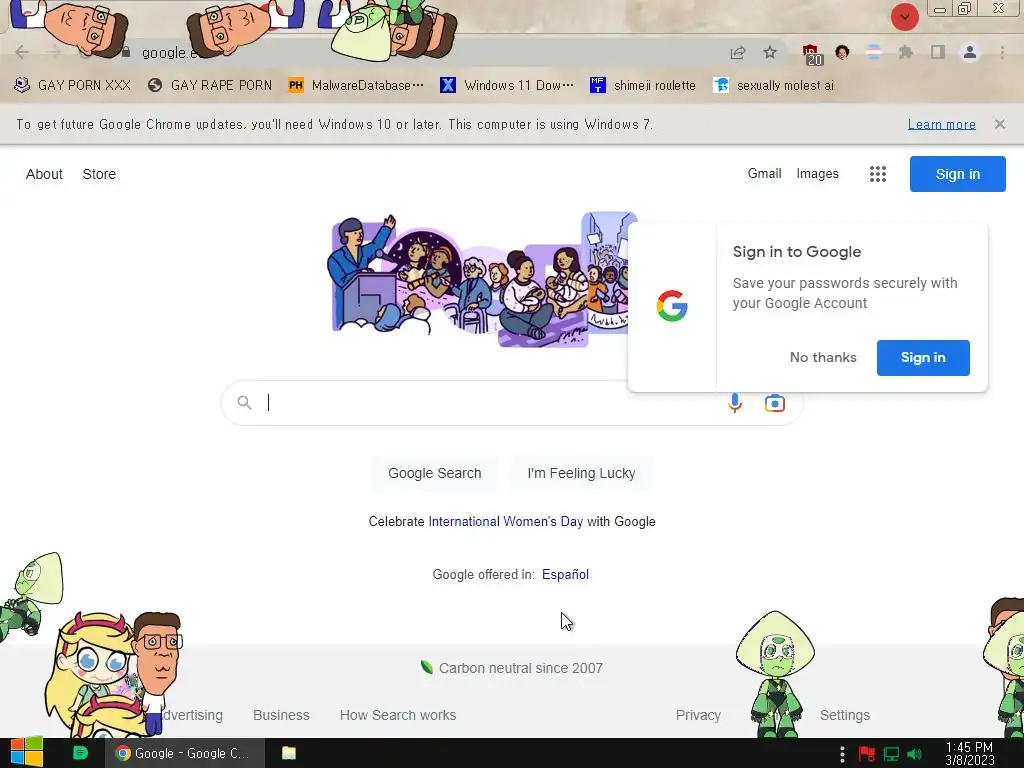Open the Windows 11 Dow… bookmark

click(507, 86)
